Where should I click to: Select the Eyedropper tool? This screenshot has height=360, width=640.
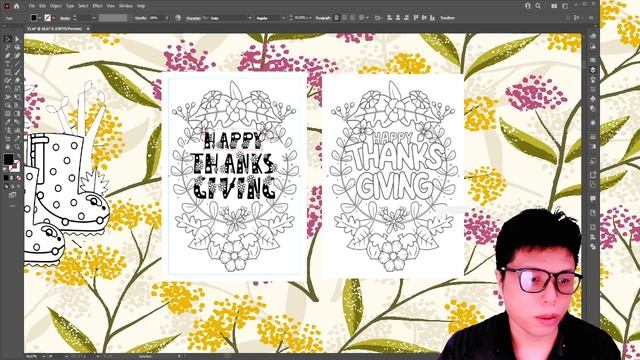pyautogui.click(x=7, y=121)
